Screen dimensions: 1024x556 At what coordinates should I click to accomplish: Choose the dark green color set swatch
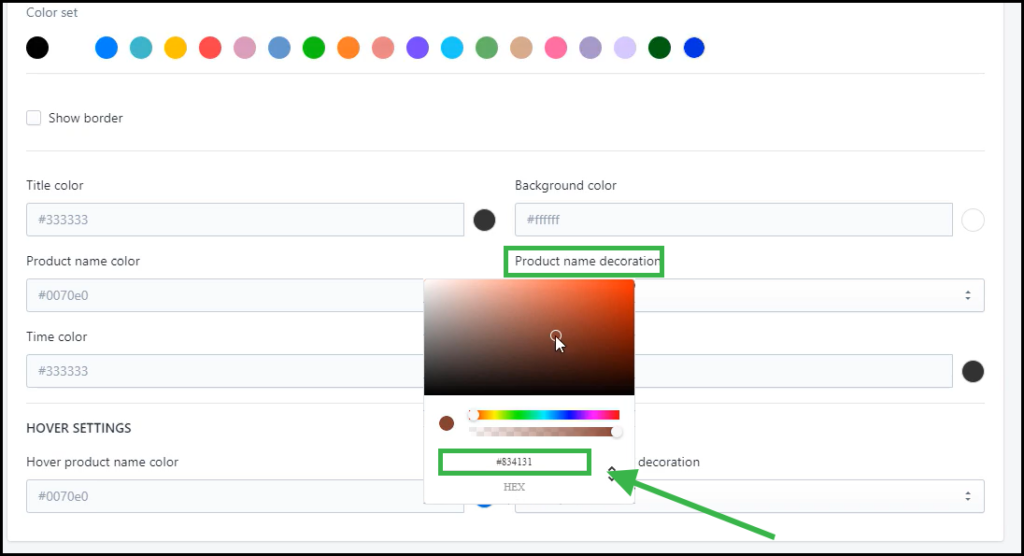tap(660, 48)
